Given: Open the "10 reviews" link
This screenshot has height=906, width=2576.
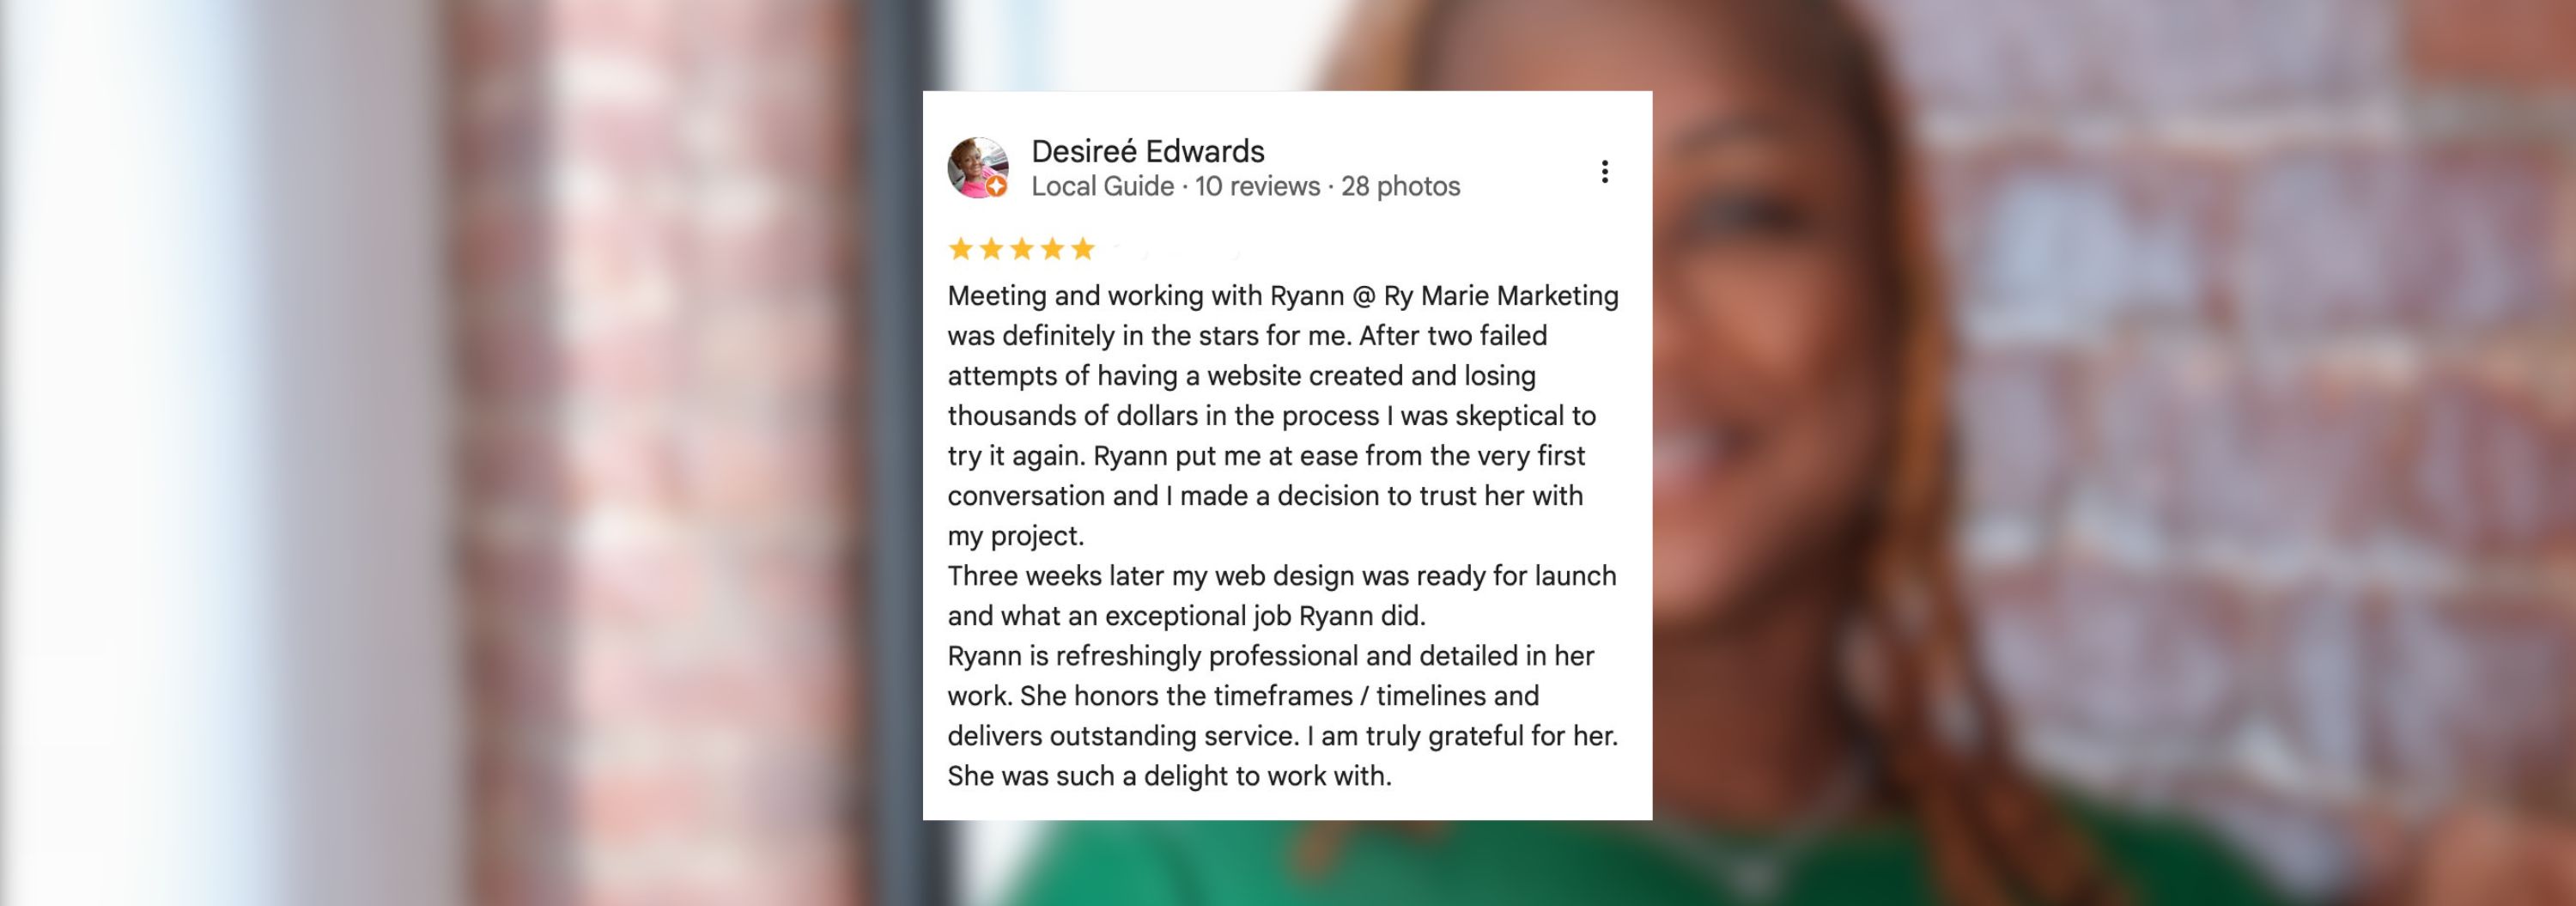Looking at the screenshot, I should pos(1257,187).
